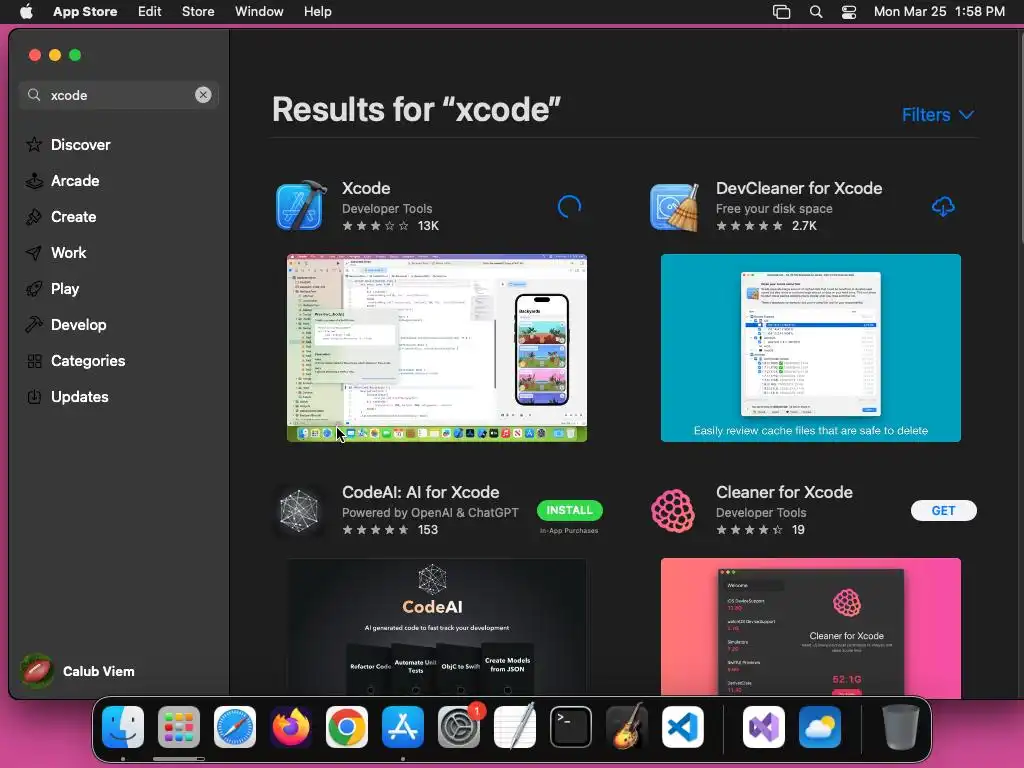Click the App Store Dock icon

[403, 727]
